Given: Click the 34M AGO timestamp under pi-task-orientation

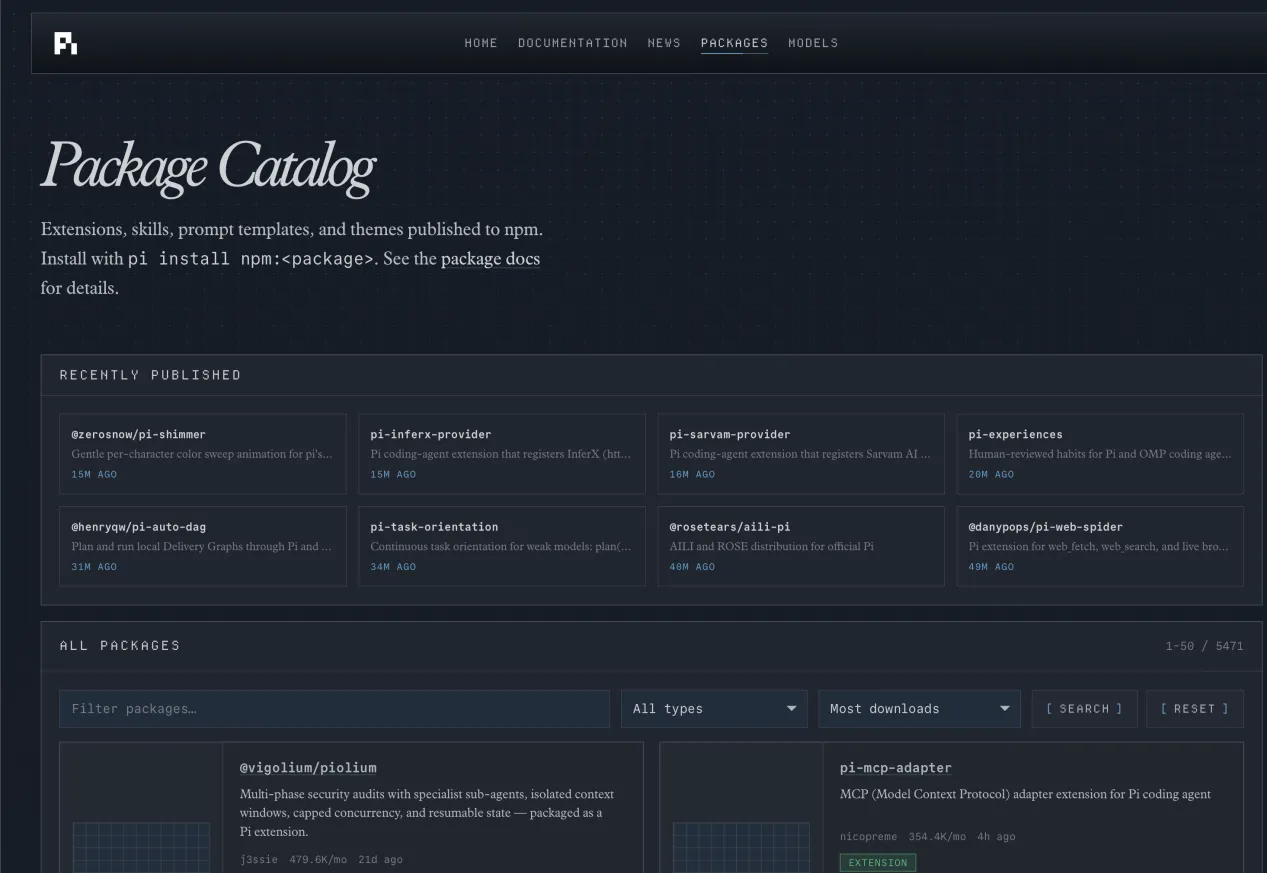Looking at the screenshot, I should point(393,566).
